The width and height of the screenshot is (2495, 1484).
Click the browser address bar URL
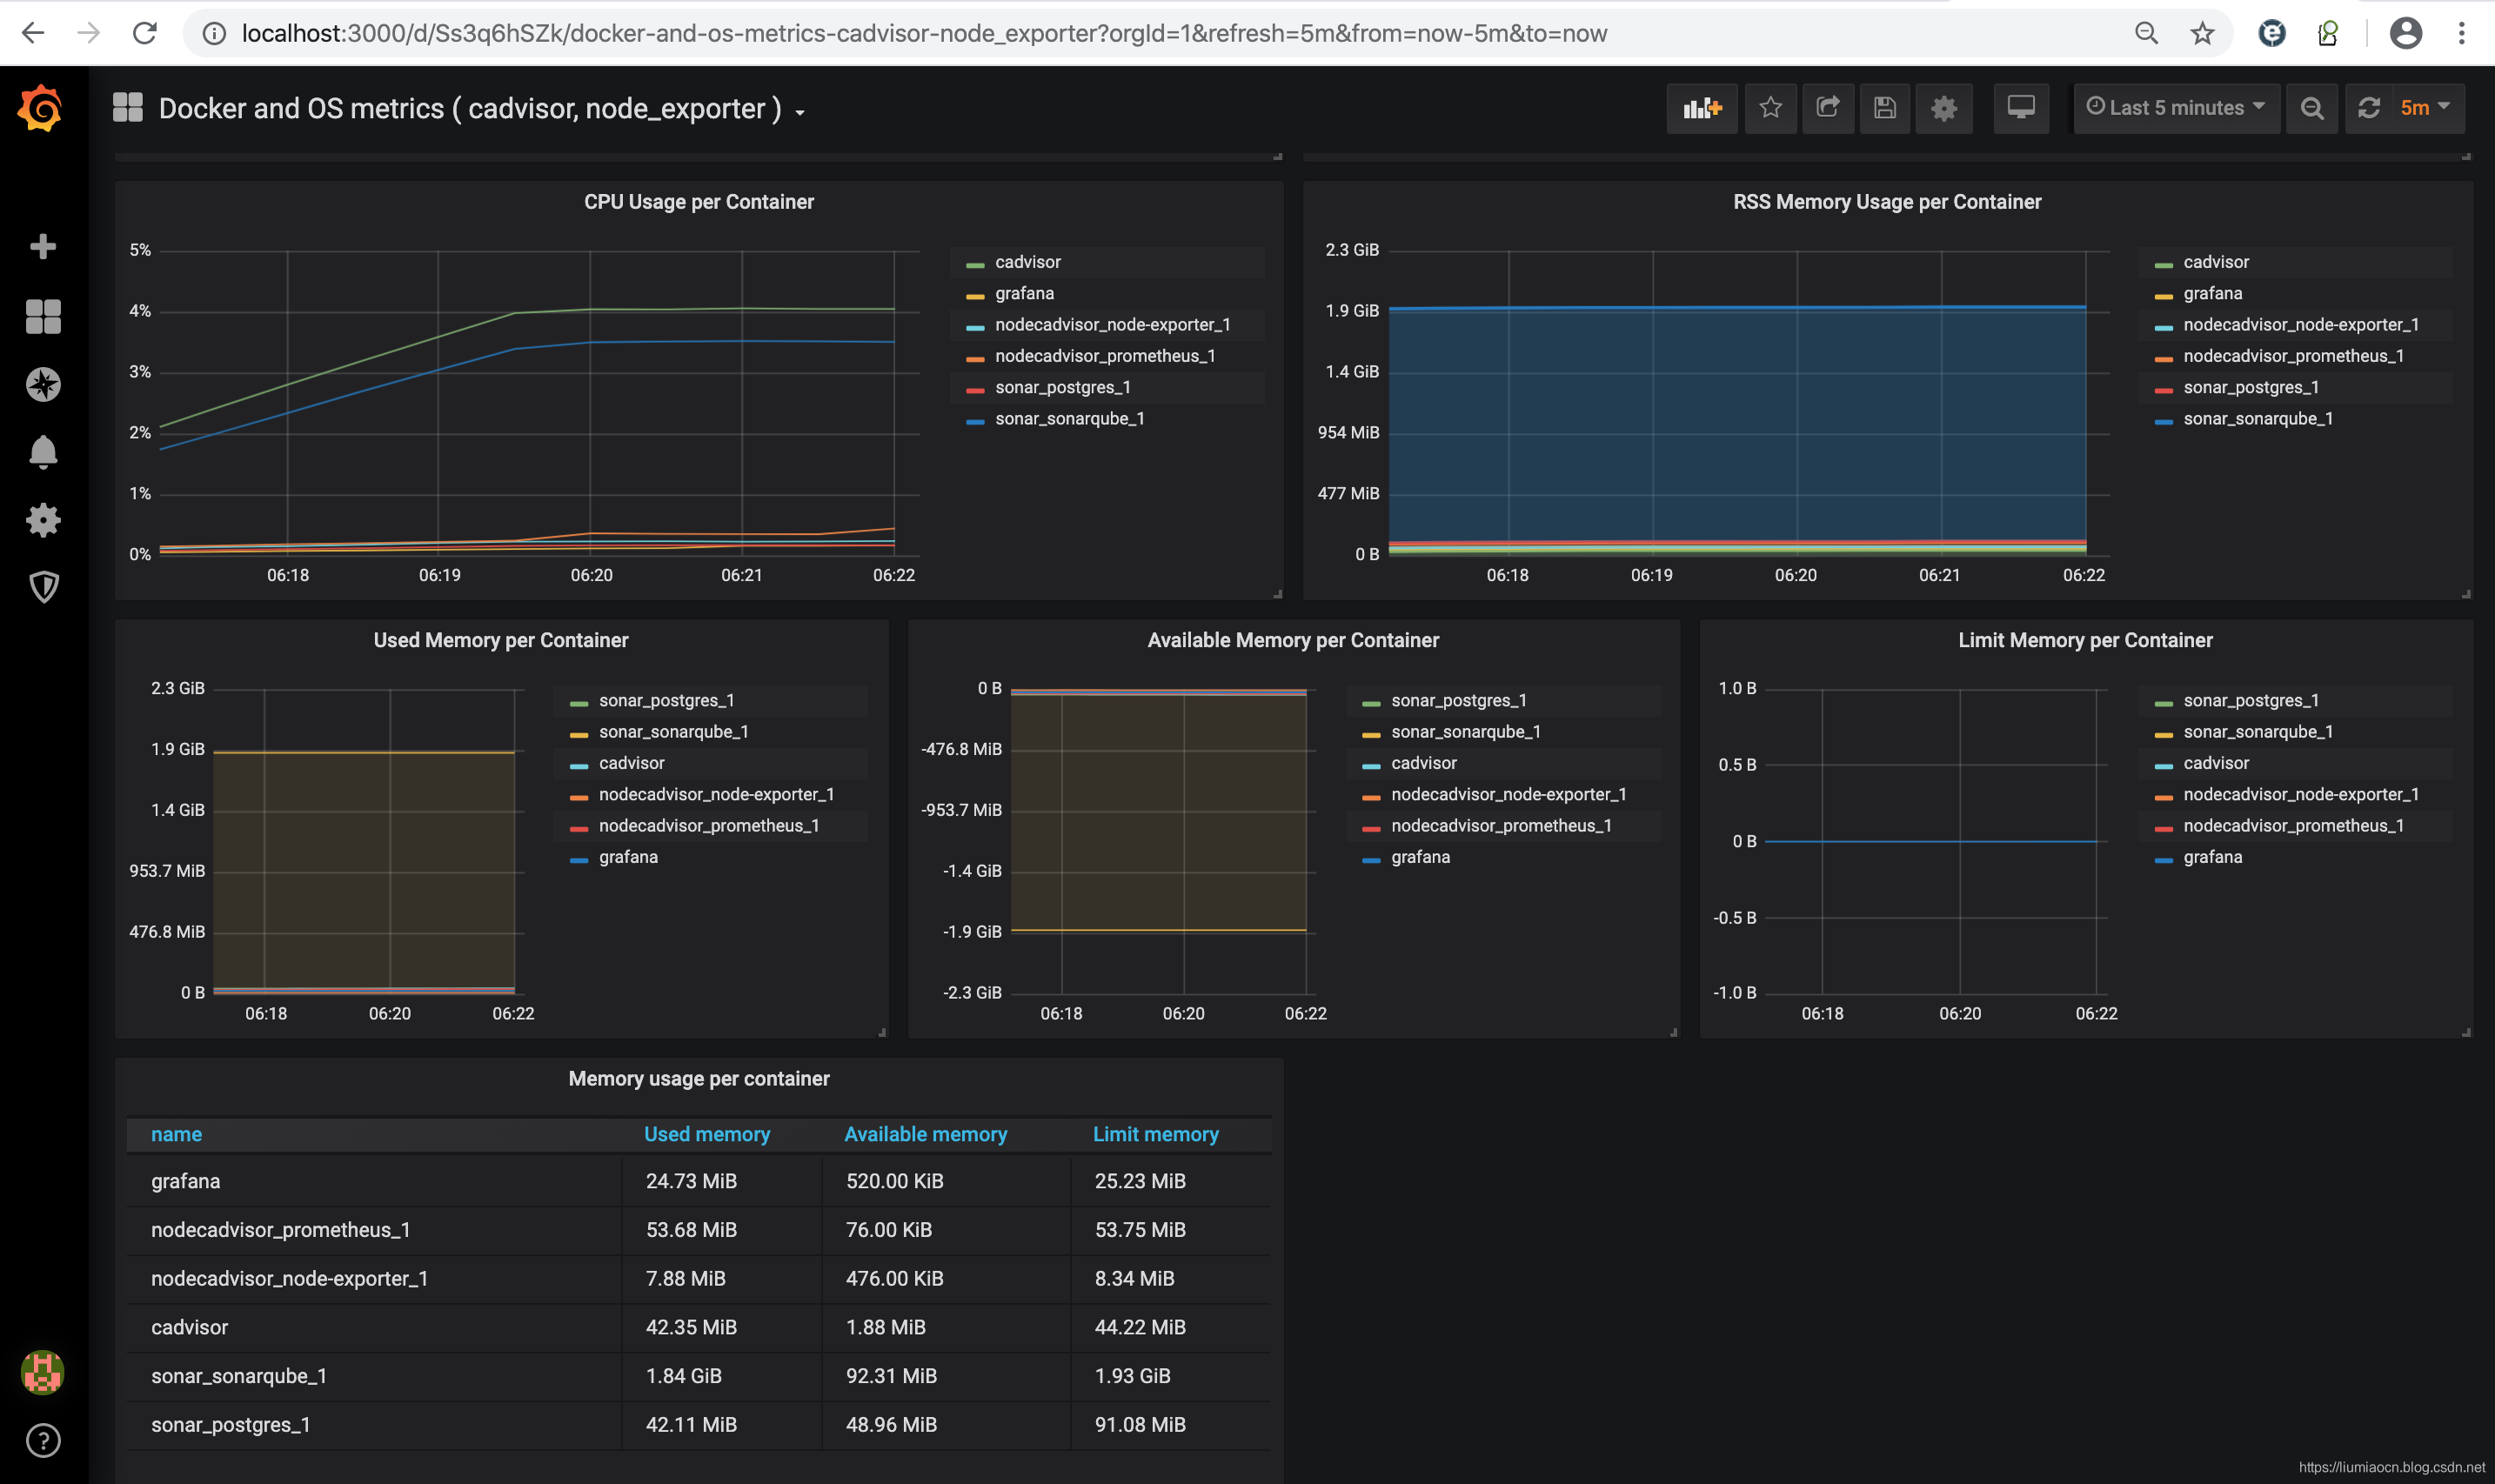point(924,33)
